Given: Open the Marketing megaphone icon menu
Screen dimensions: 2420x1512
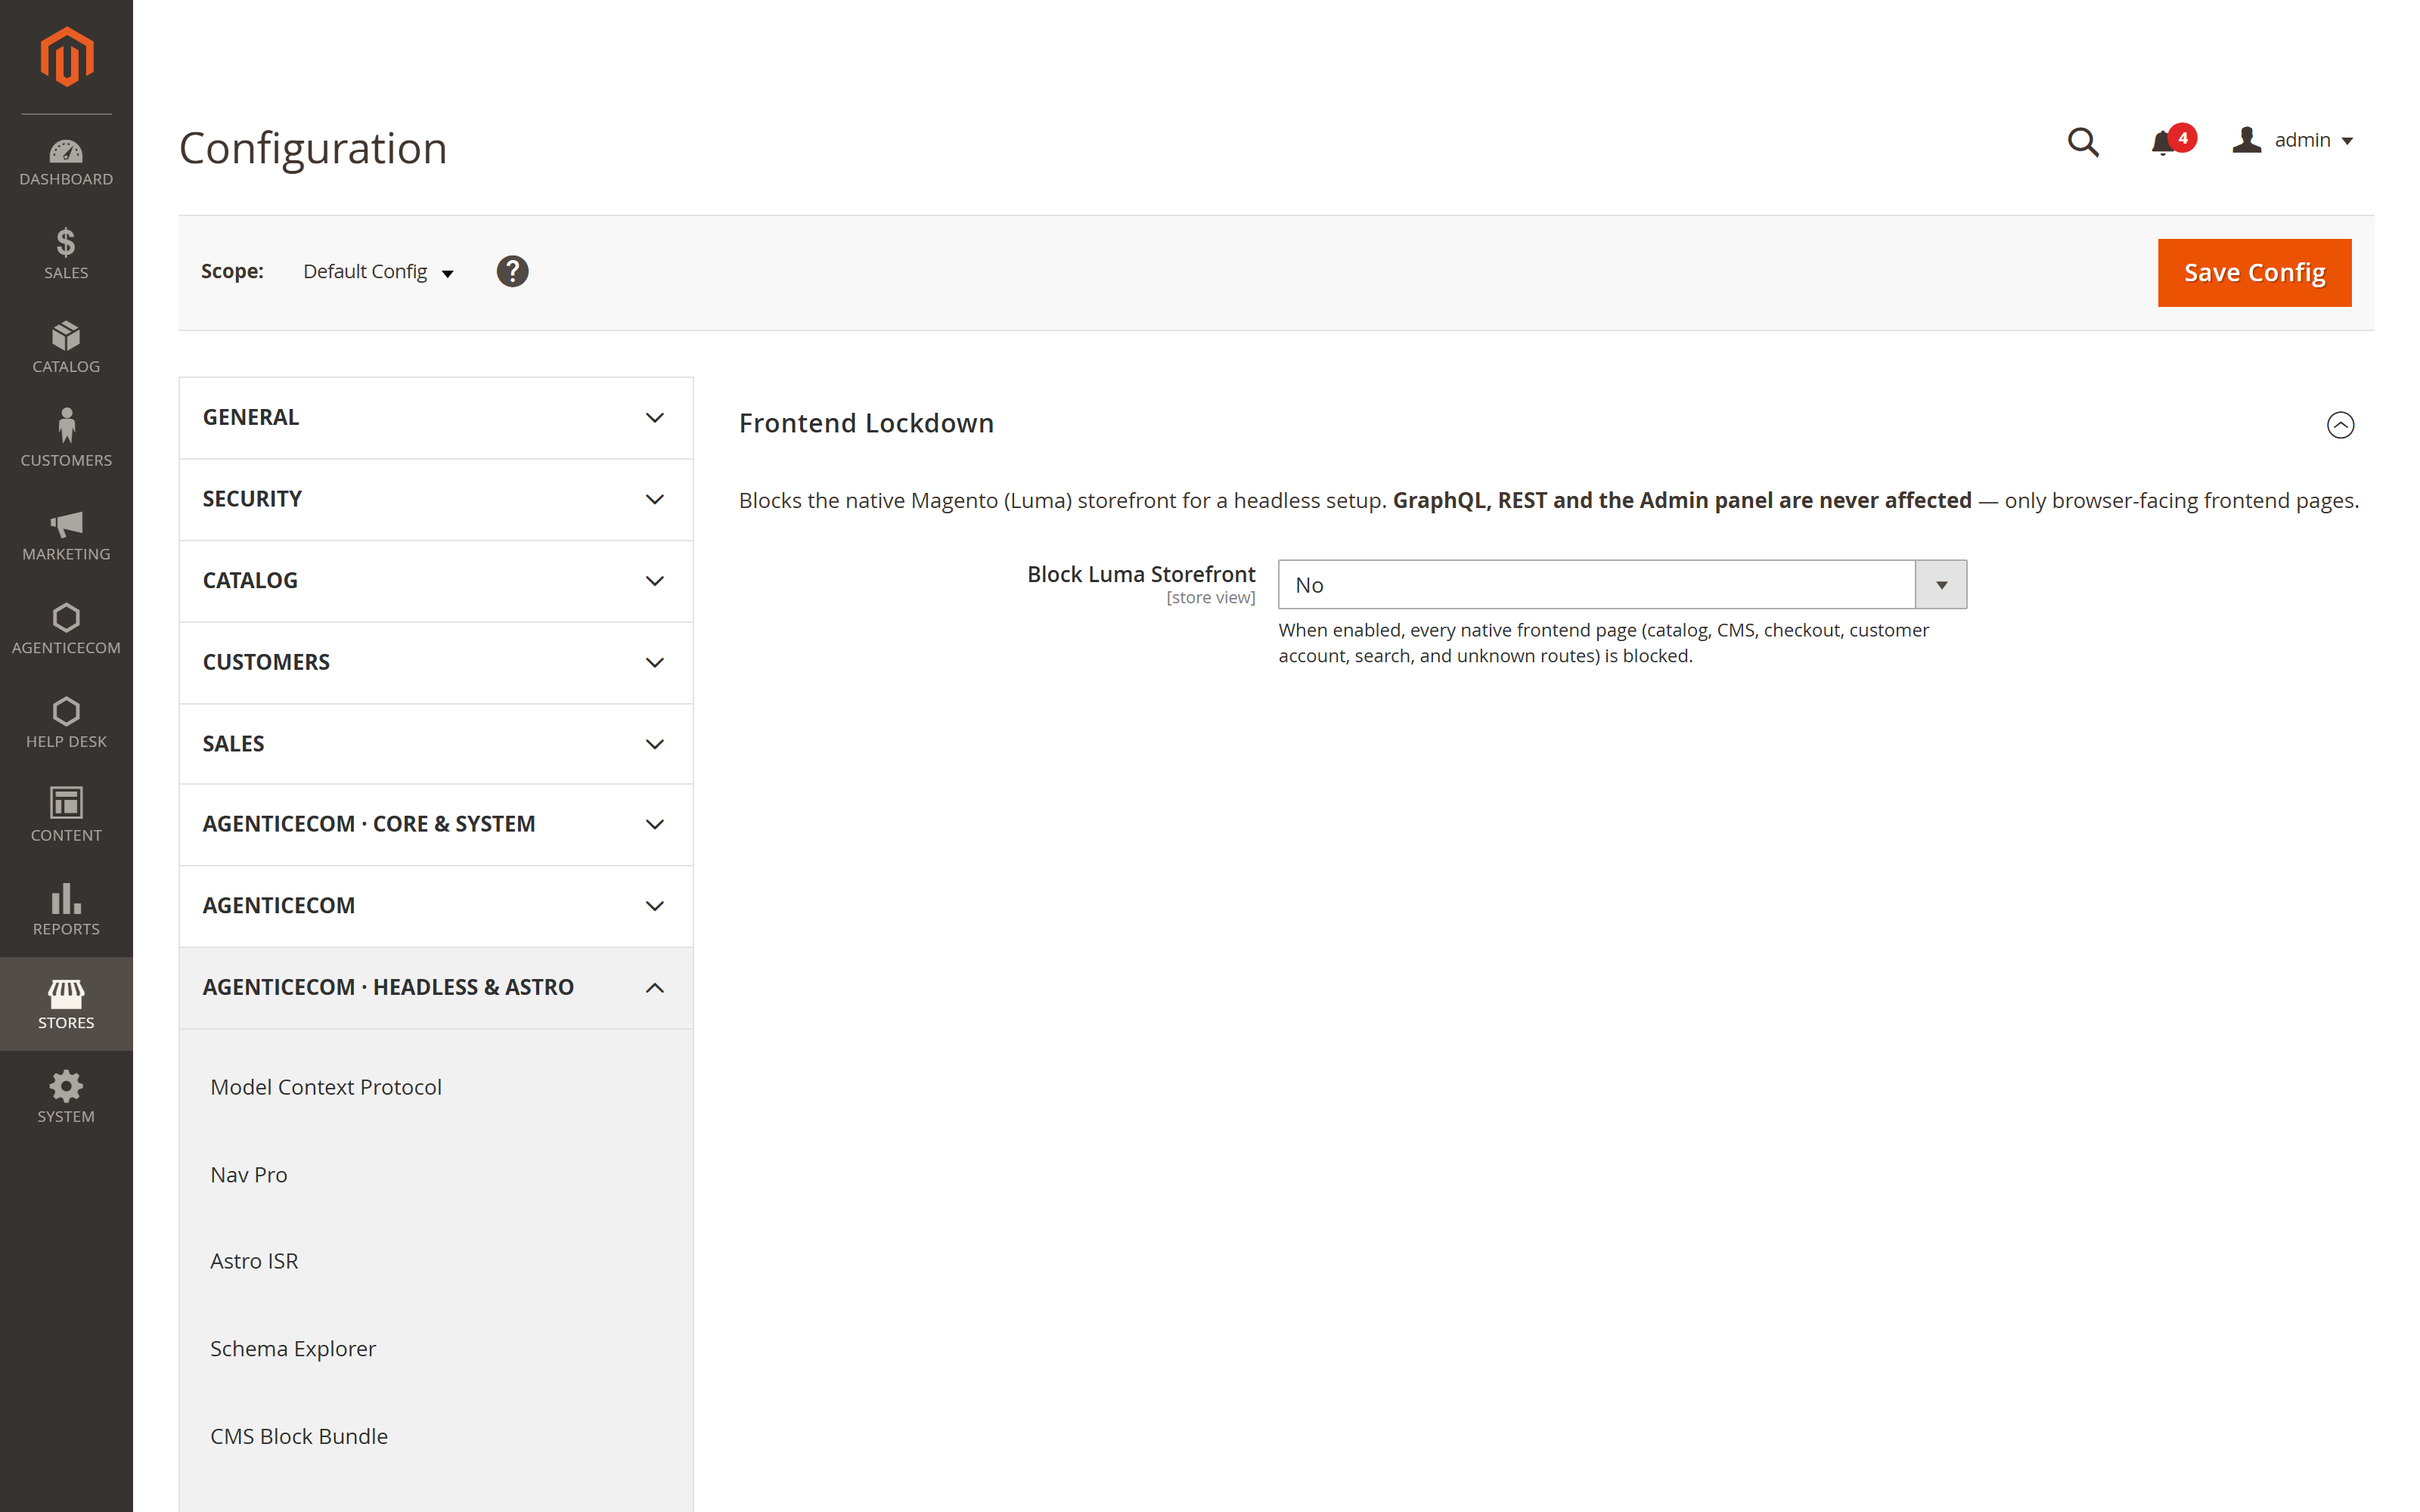Looking at the screenshot, I should point(66,534).
